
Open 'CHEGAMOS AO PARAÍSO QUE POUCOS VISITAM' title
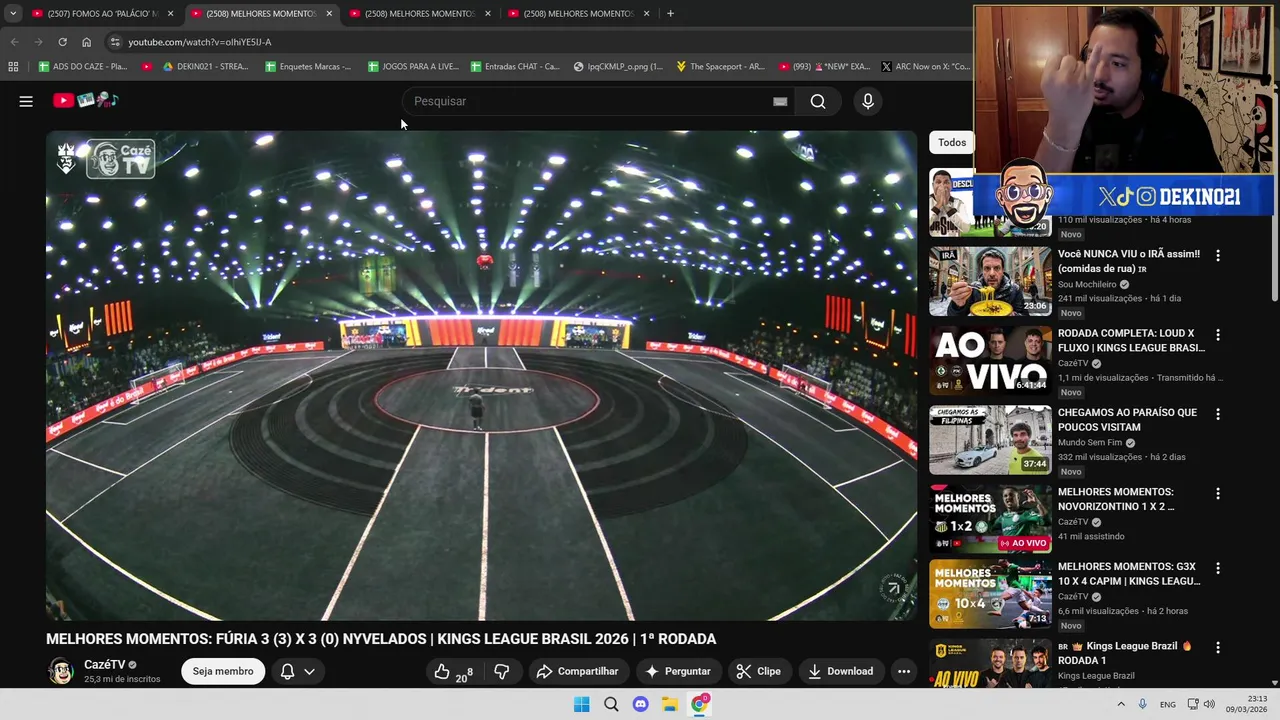pyautogui.click(x=1127, y=420)
